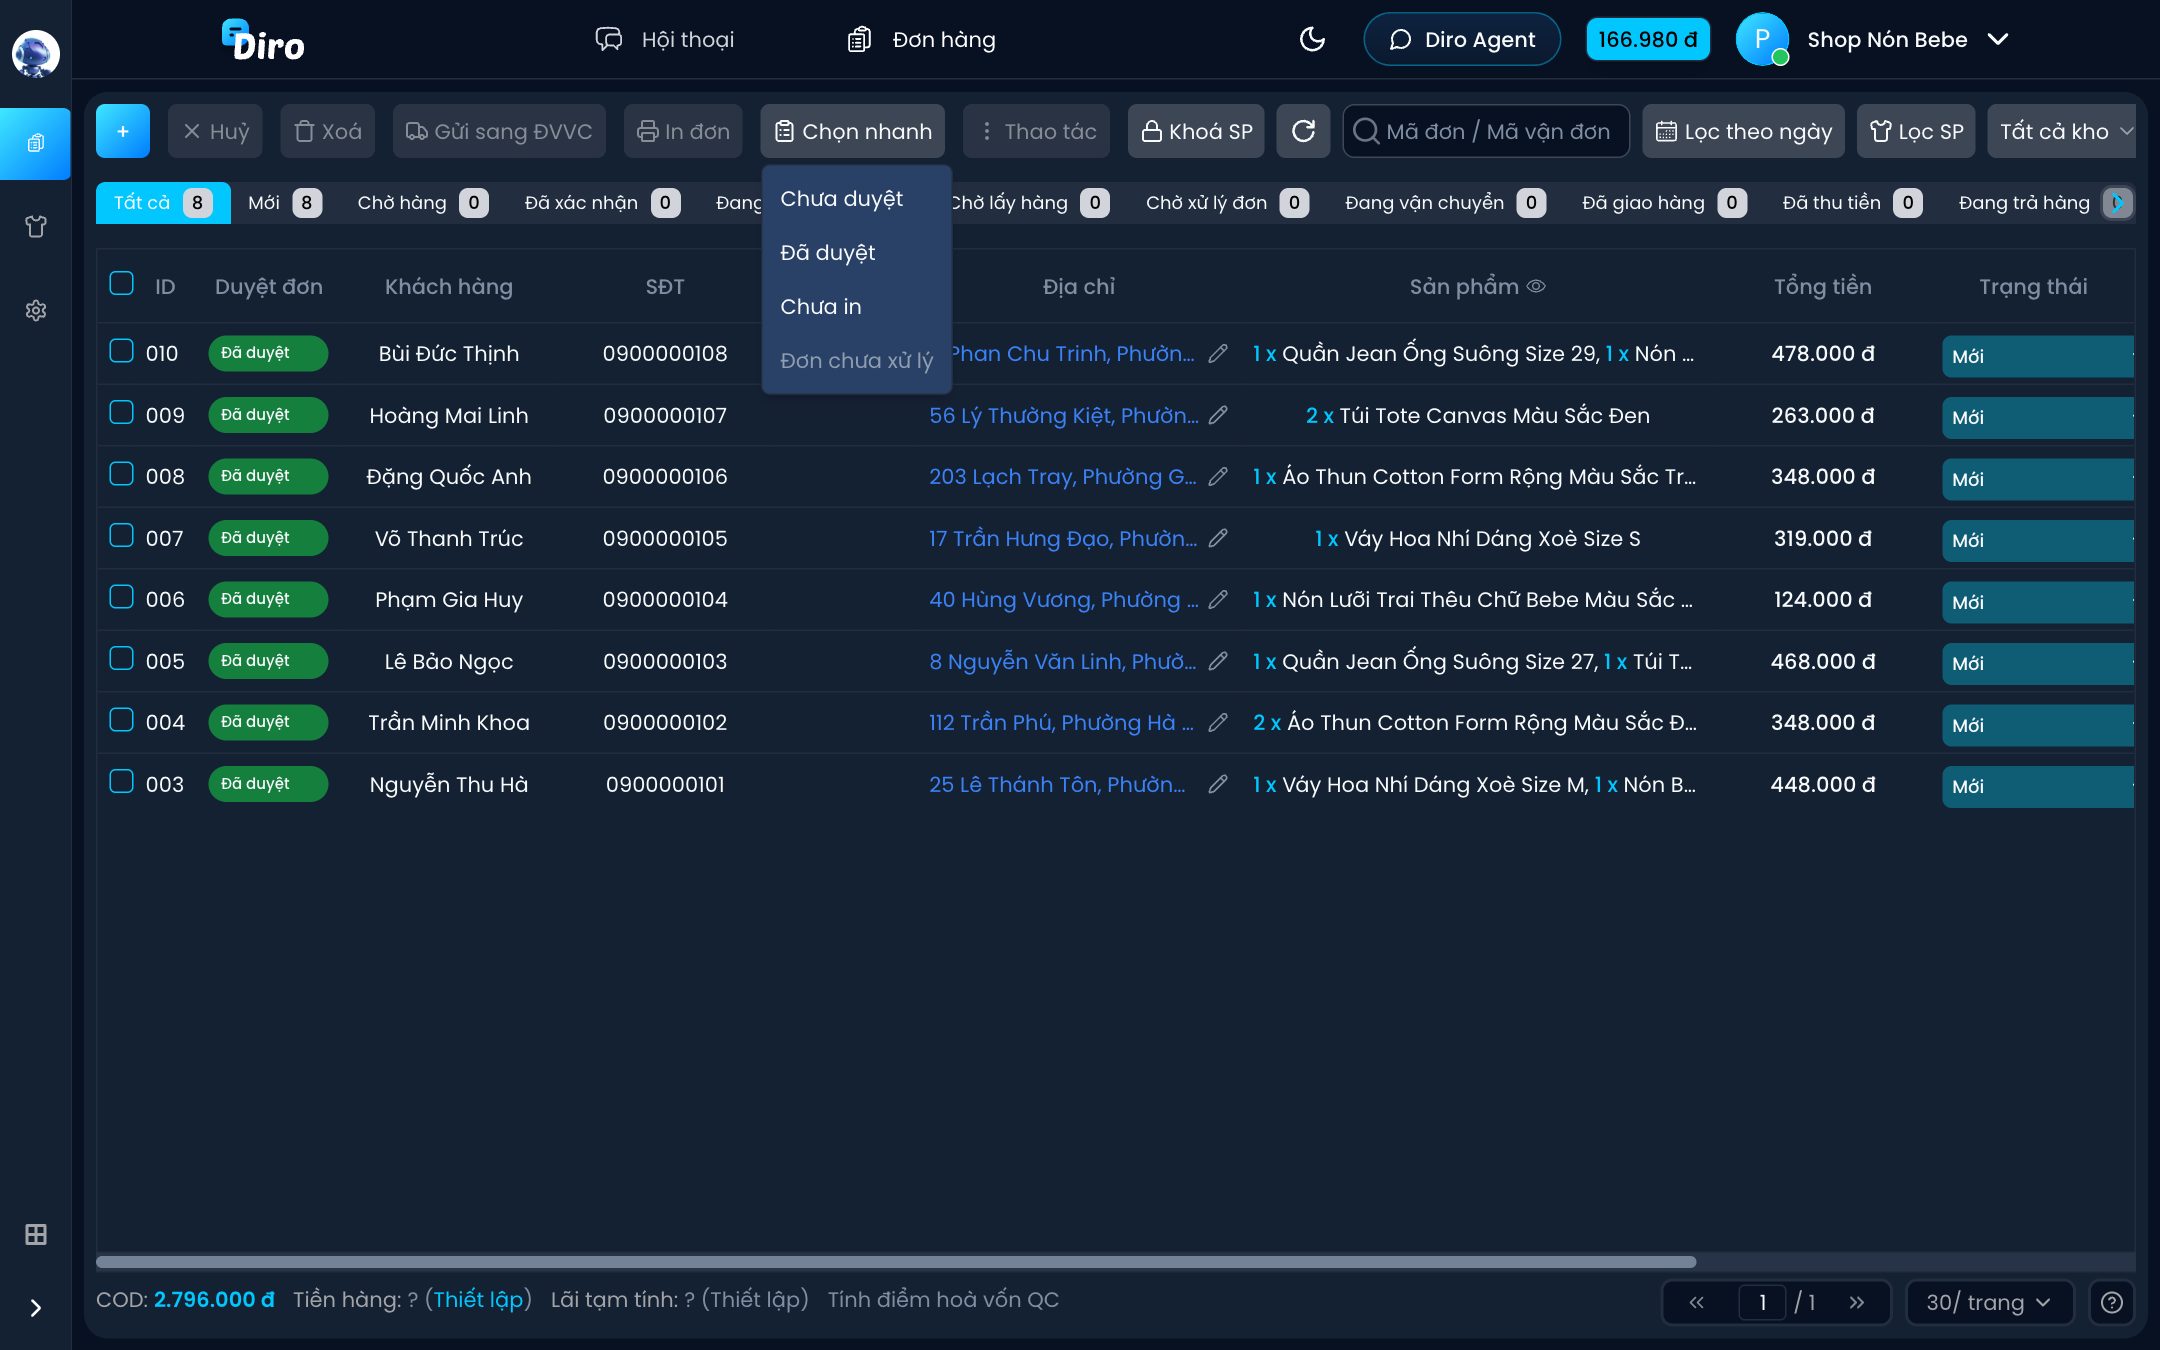2160x1350 pixels.
Task: Click the horizontal scrollbar under table
Action: (896, 1262)
